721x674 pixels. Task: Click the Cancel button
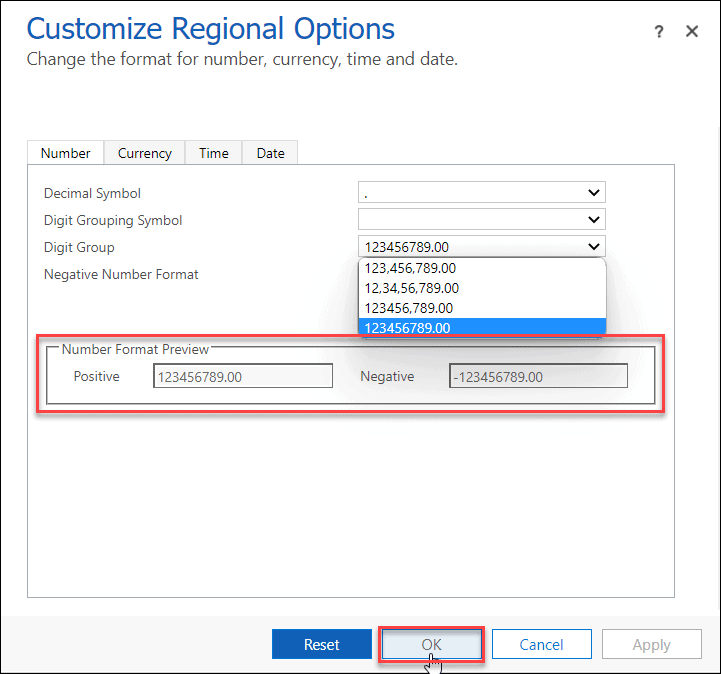(x=541, y=644)
